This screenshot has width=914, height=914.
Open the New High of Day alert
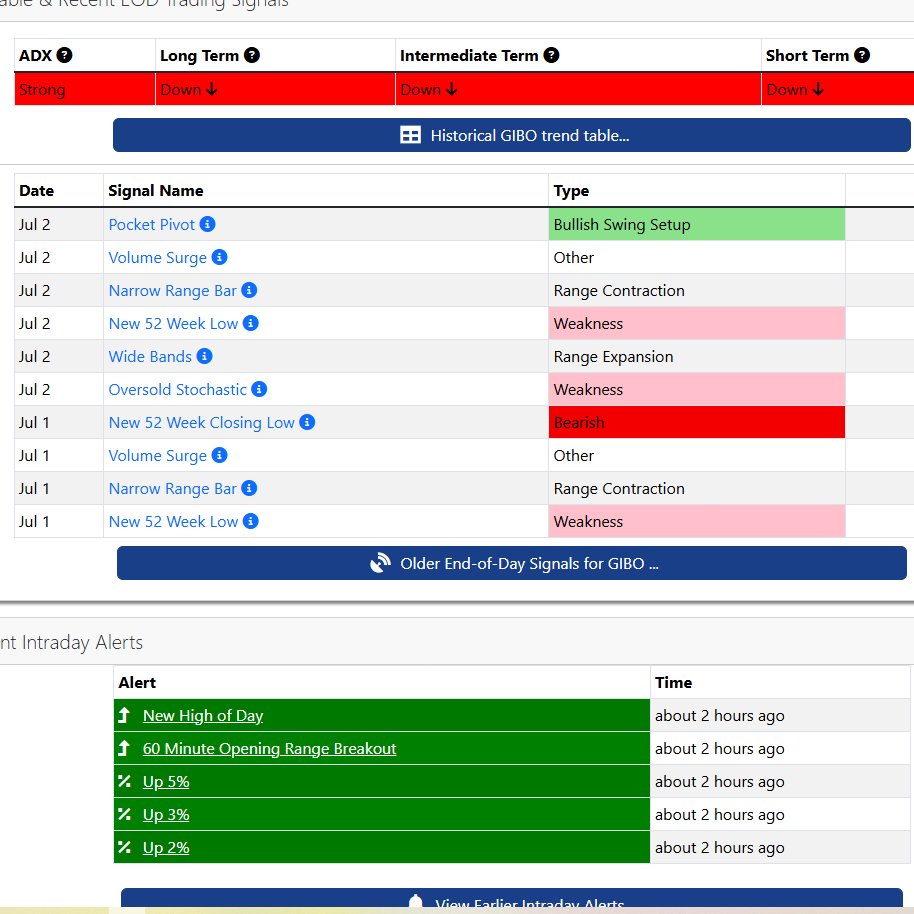click(203, 715)
